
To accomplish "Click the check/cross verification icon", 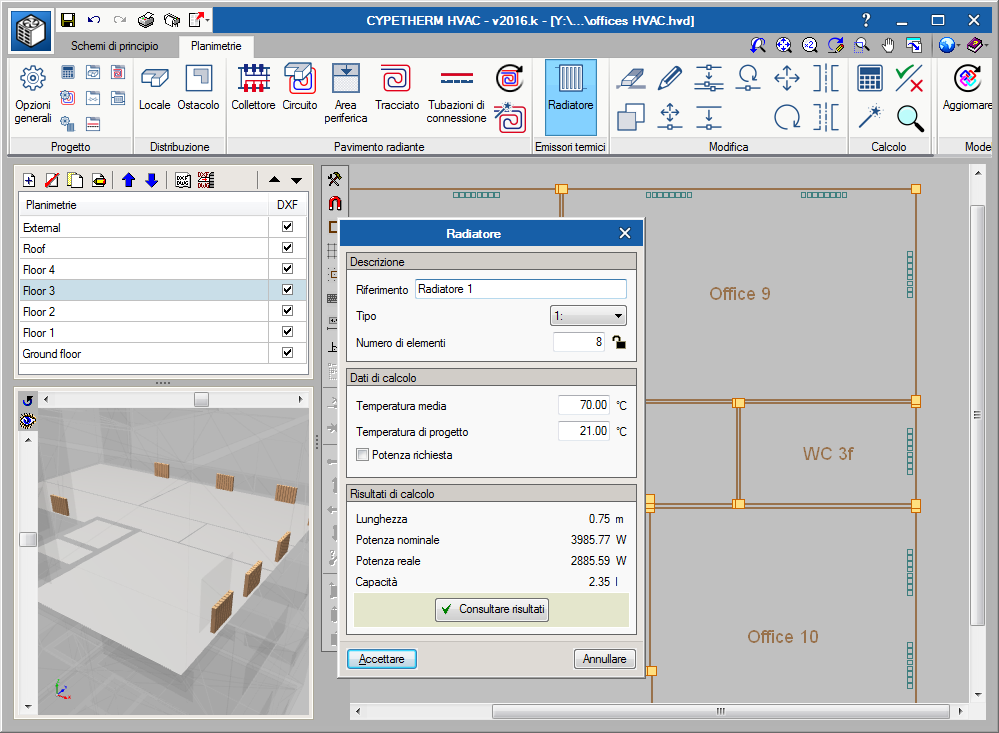I will pyautogui.click(x=909, y=78).
